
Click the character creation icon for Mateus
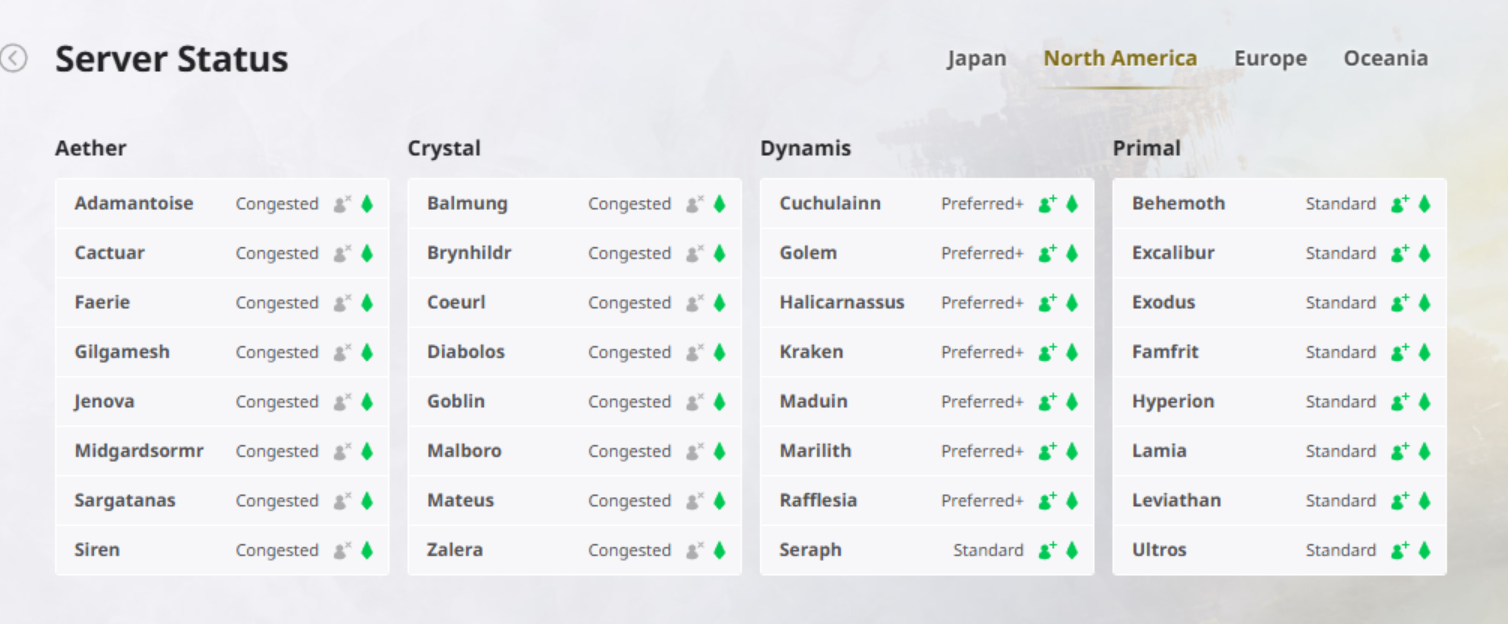695,500
